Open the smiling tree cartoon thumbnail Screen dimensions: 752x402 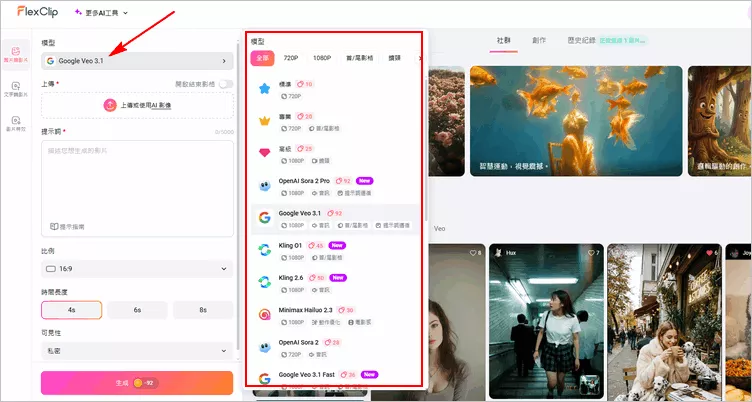[719, 121]
